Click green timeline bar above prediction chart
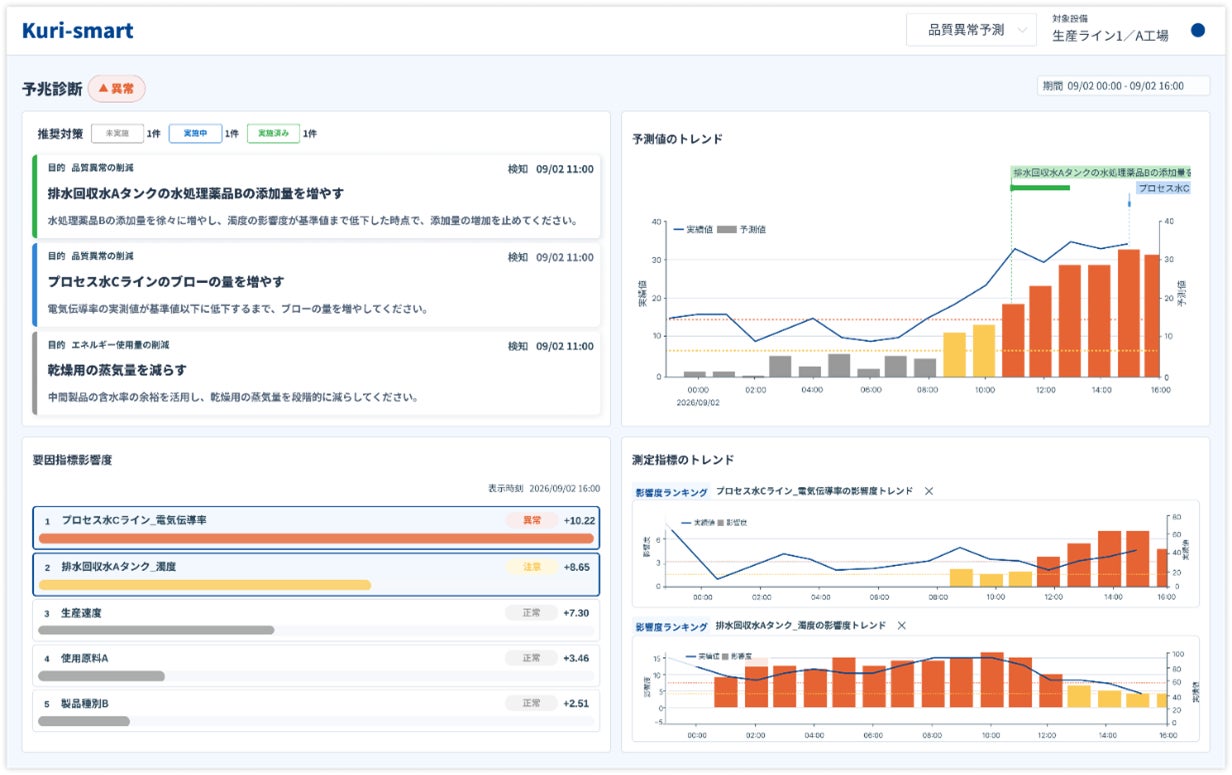Image resolution: width=1232 pixels, height=775 pixels. pos(1040,187)
